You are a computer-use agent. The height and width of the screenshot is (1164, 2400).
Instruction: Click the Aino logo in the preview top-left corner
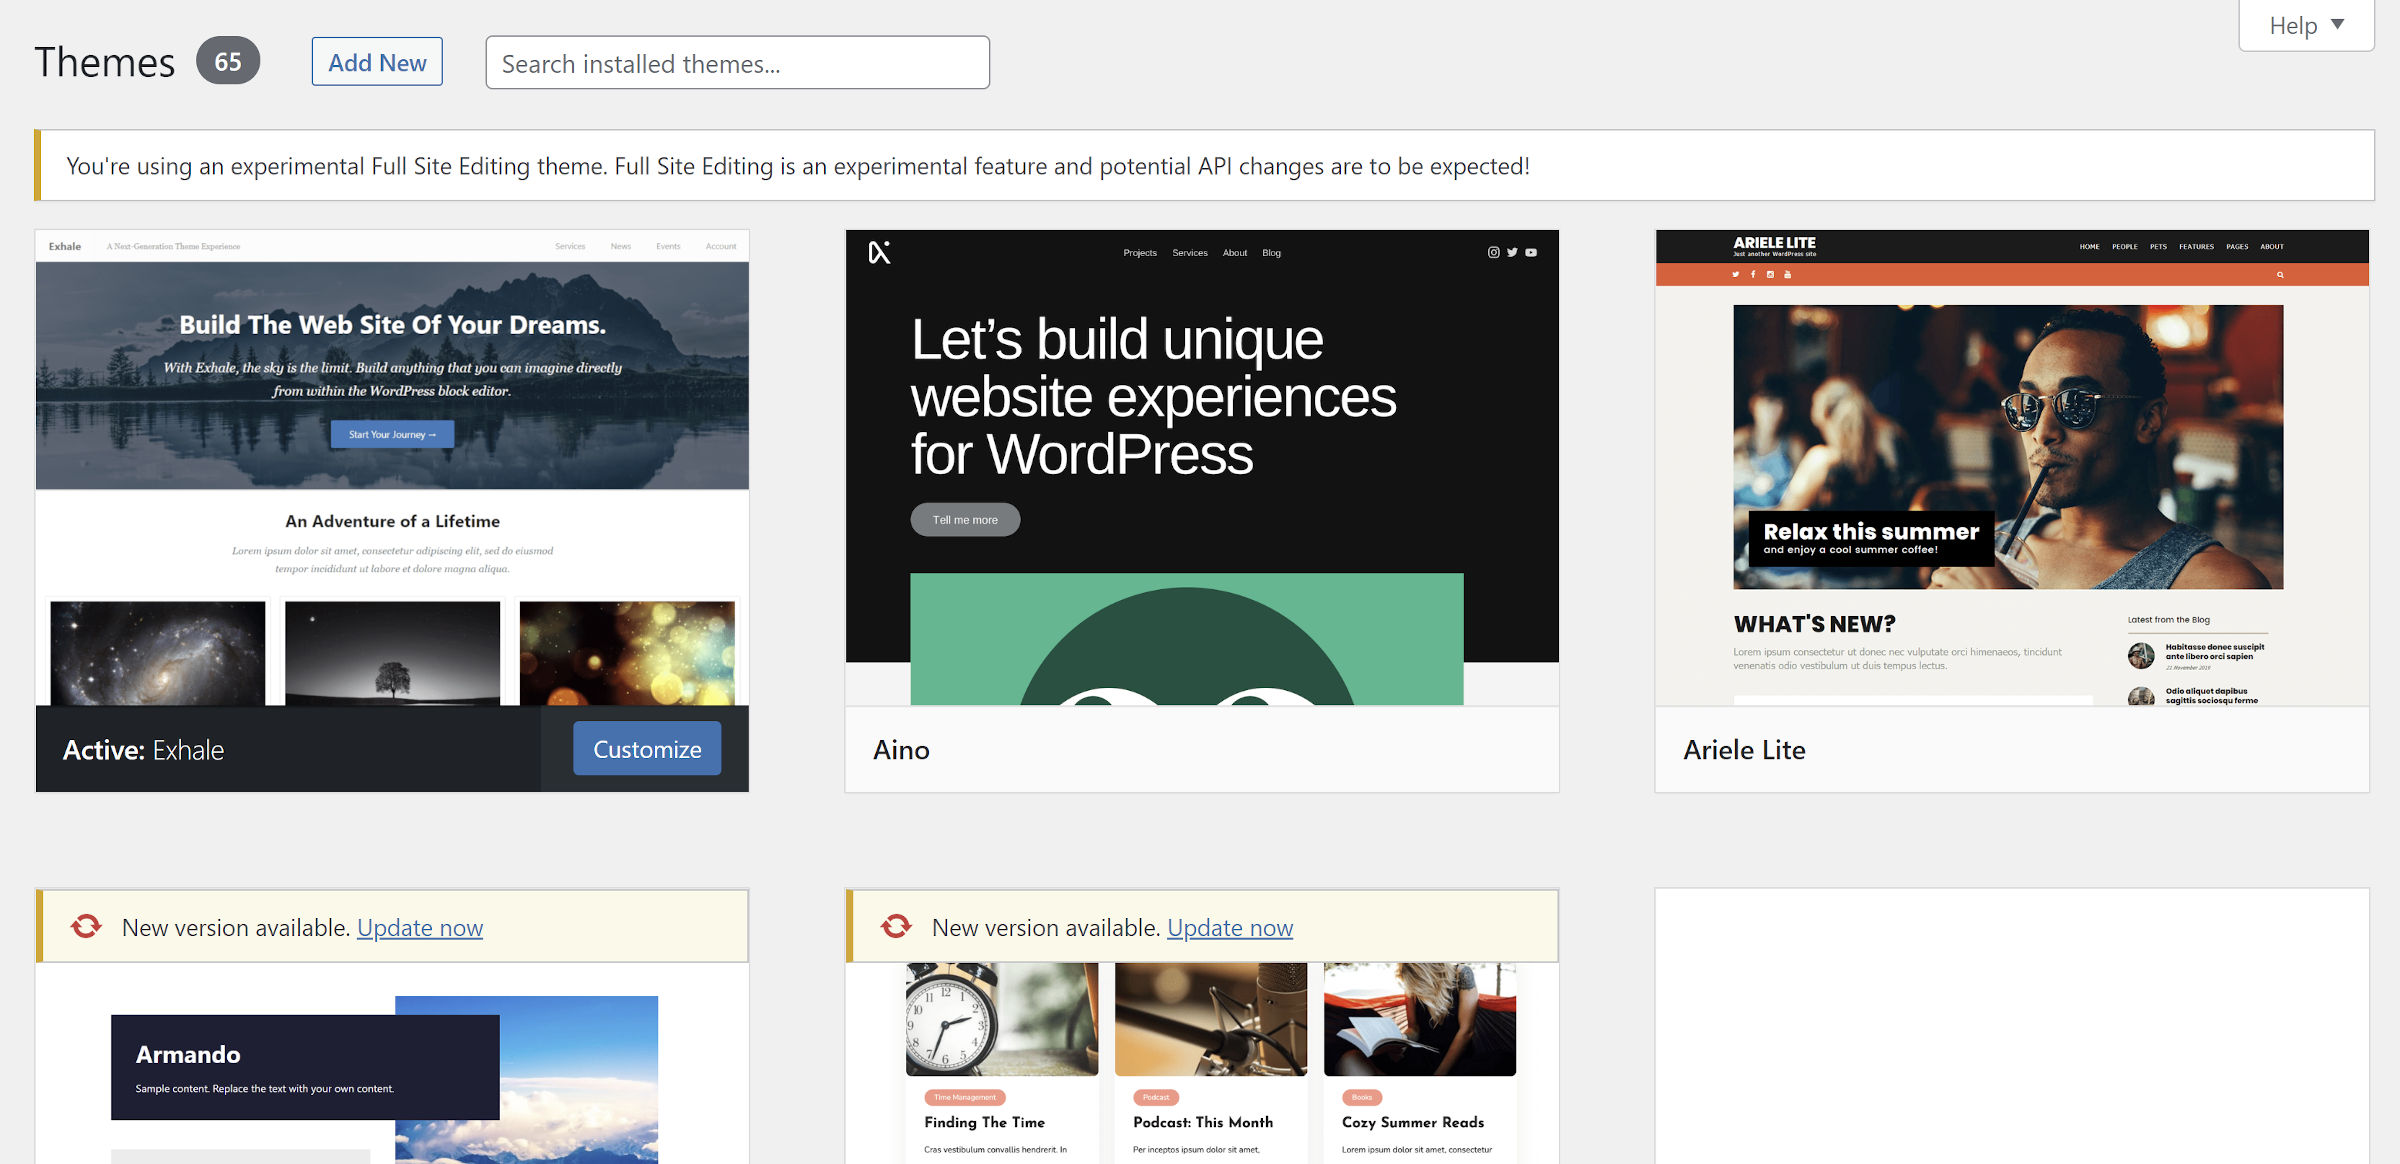[x=878, y=254]
